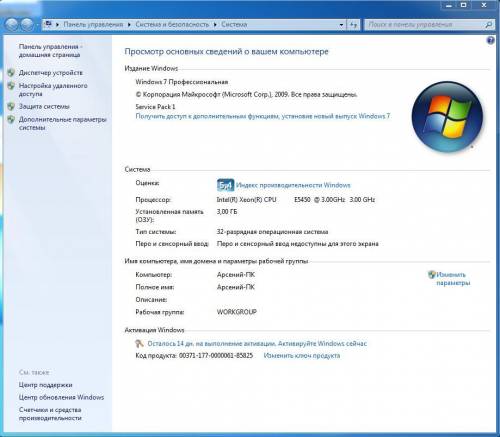Expand the arrow after Система и безопасность breadcrumb

point(215,25)
